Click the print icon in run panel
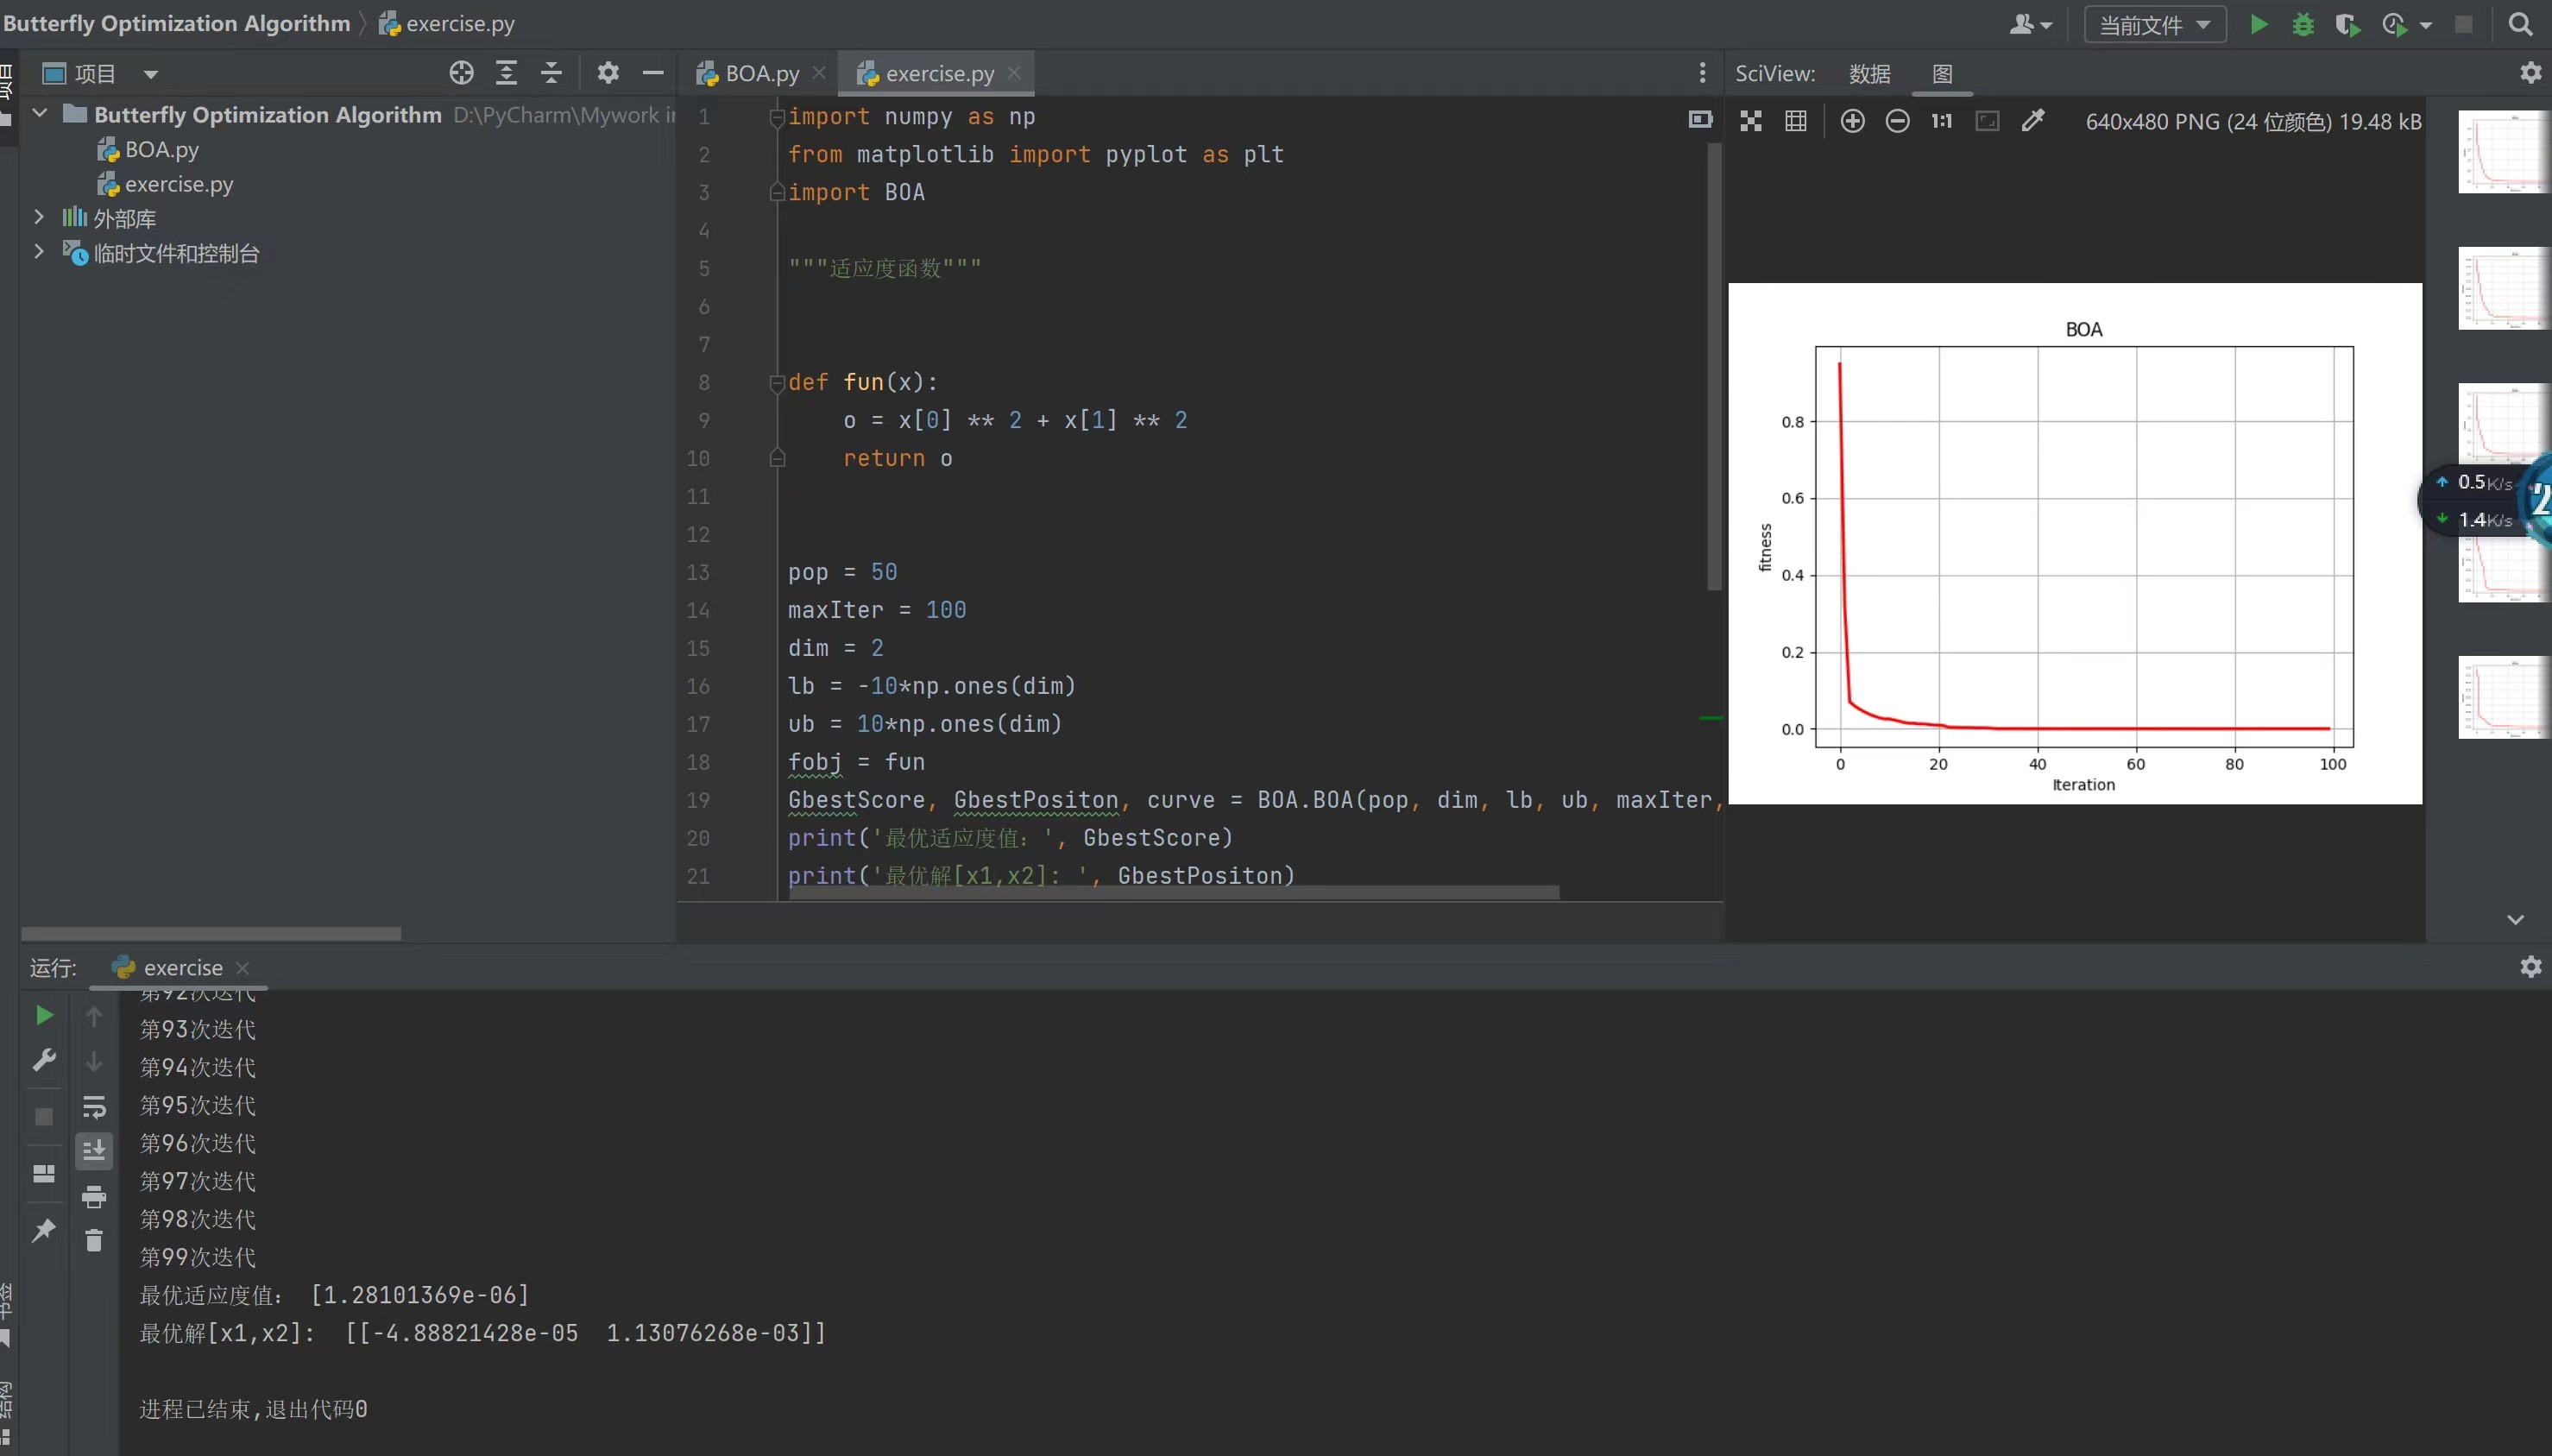Screen dimensions: 2552x1456 pyautogui.click(x=94, y=1196)
